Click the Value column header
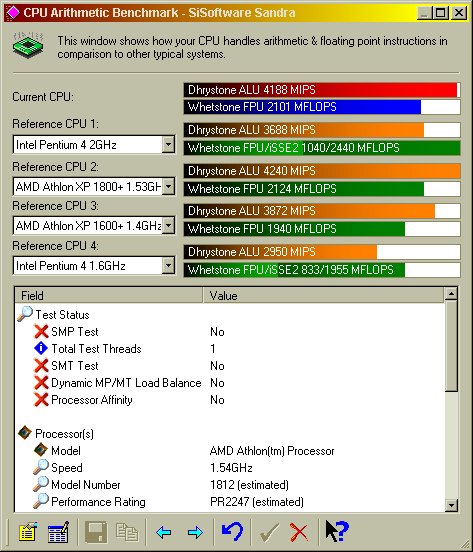This screenshot has height=552, width=473. point(323,295)
